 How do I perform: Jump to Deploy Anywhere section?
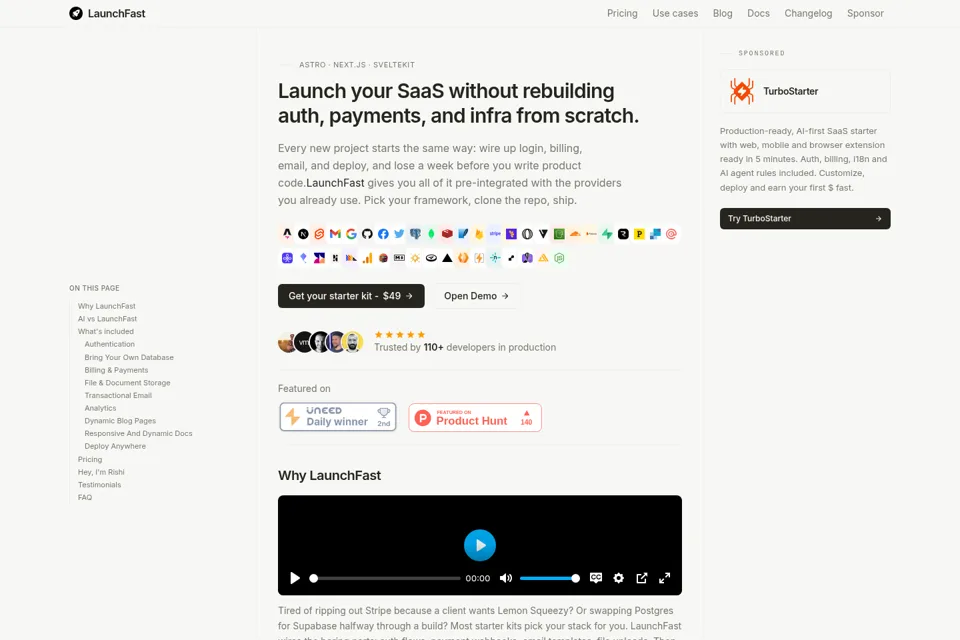tap(115, 446)
